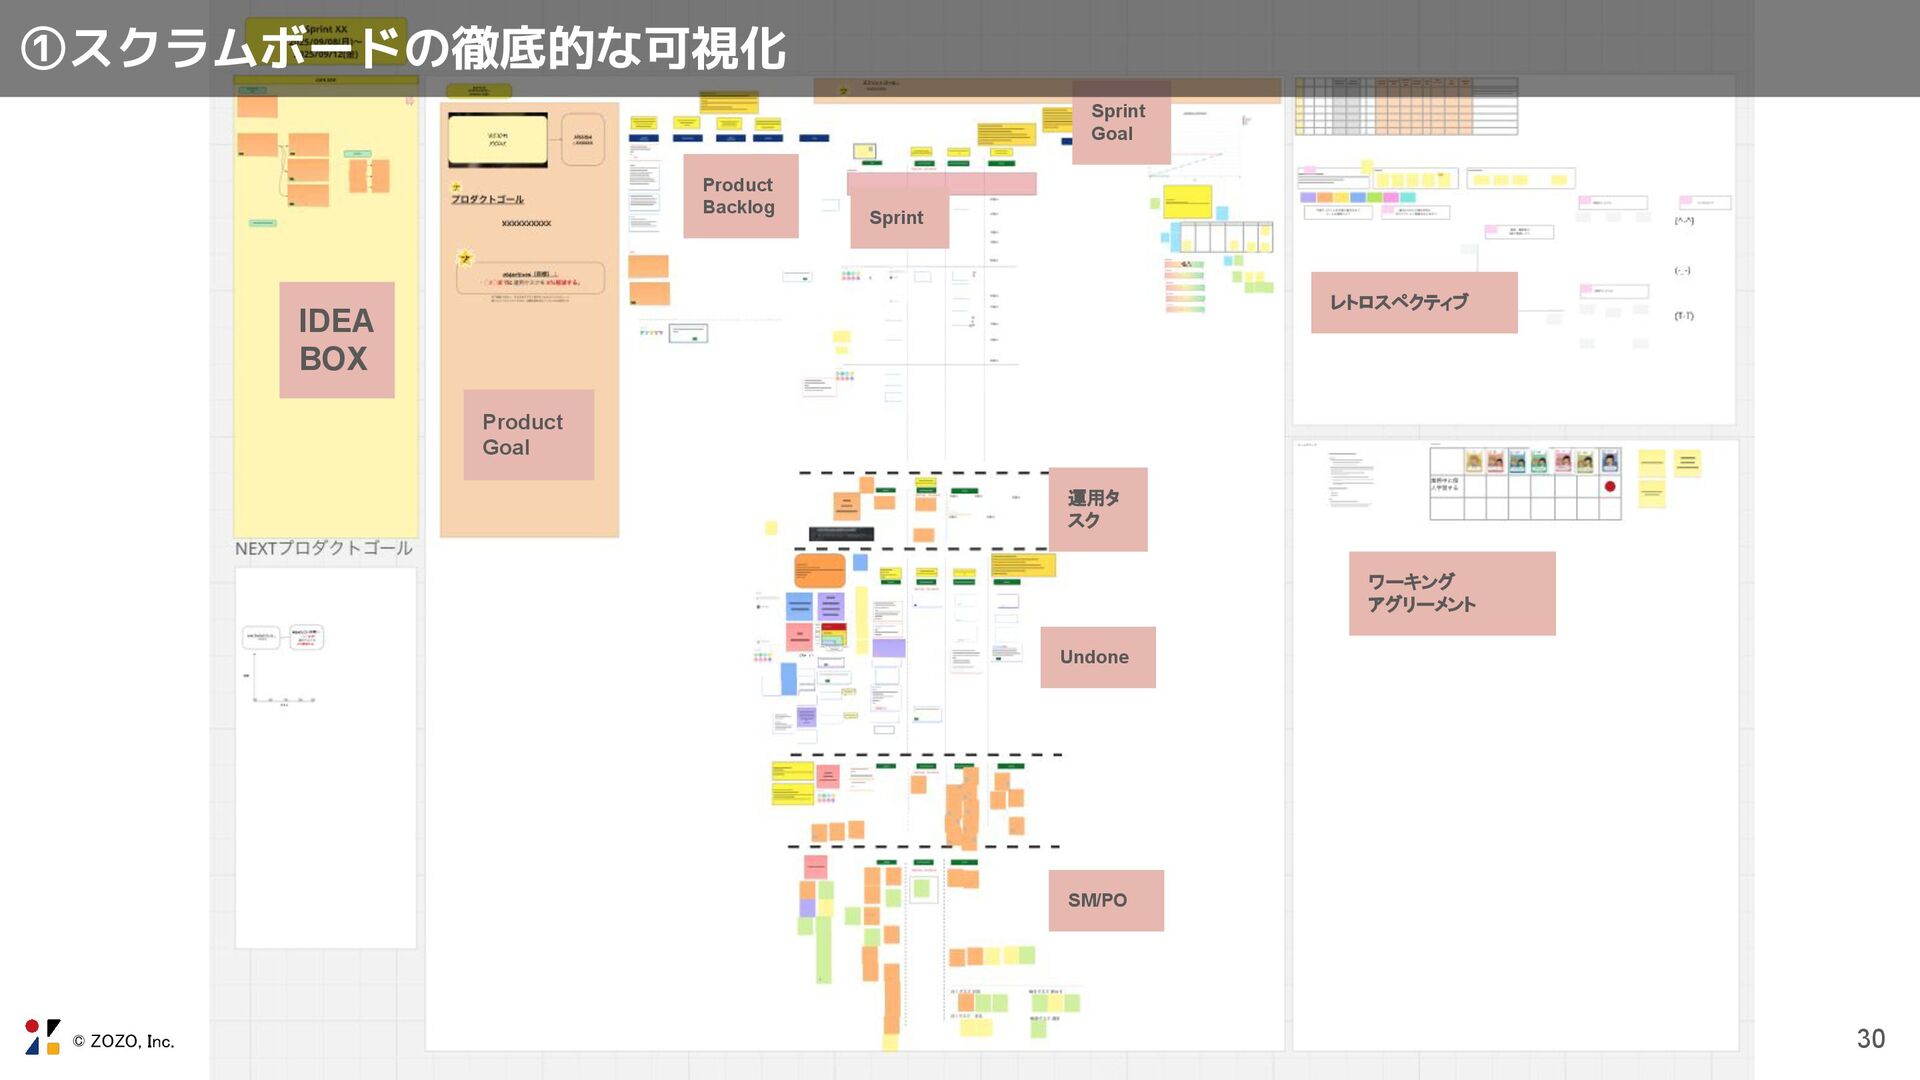Viewport: 1920px width, 1080px height.
Task: Click the (T-T) face text in retrospective
Action: coord(1684,316)
